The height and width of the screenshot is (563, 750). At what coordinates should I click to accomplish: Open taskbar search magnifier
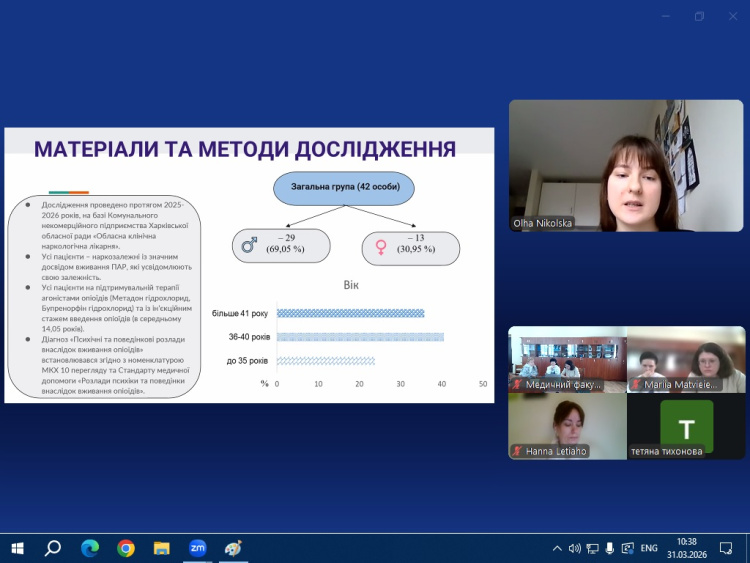(x=53, y=548)
